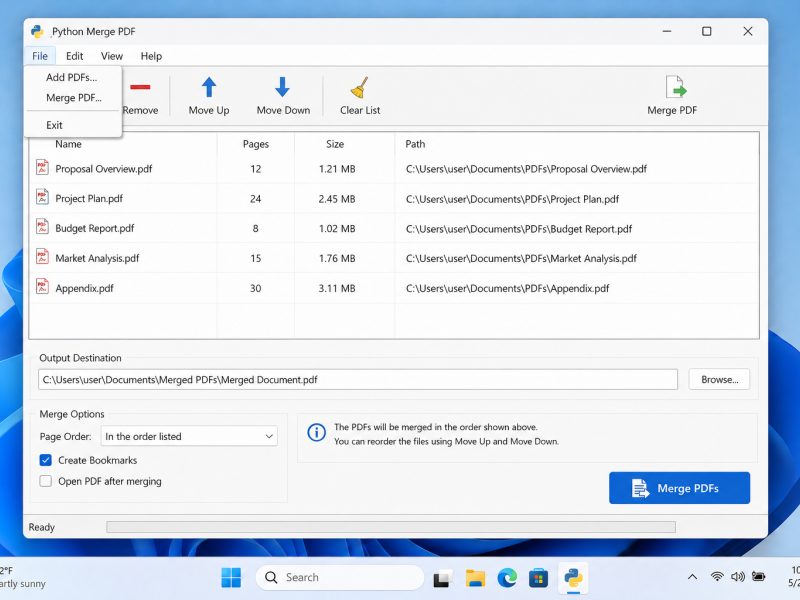Viewport: 800px width, 600px height.
Task: Select Exit in the File menu
Action: point(54,125)
